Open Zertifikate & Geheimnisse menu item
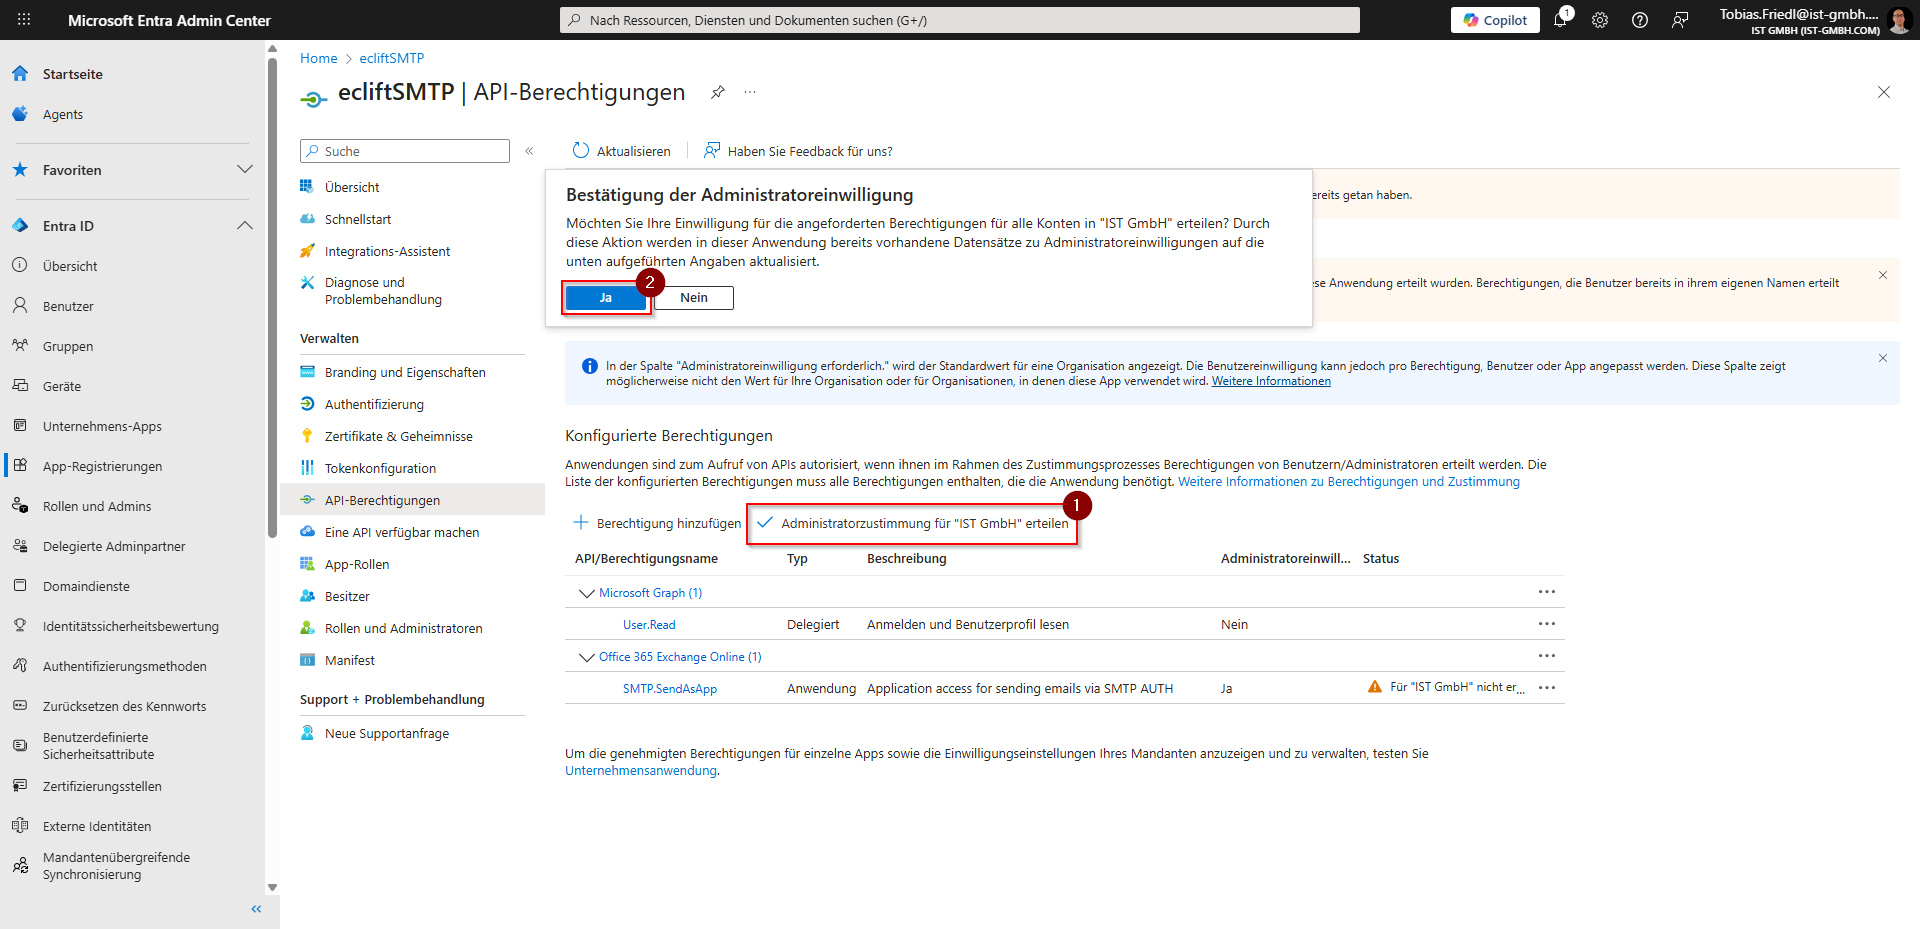Image resolution: width=1920 pixels, height=929 pixels. pos(398,436)
